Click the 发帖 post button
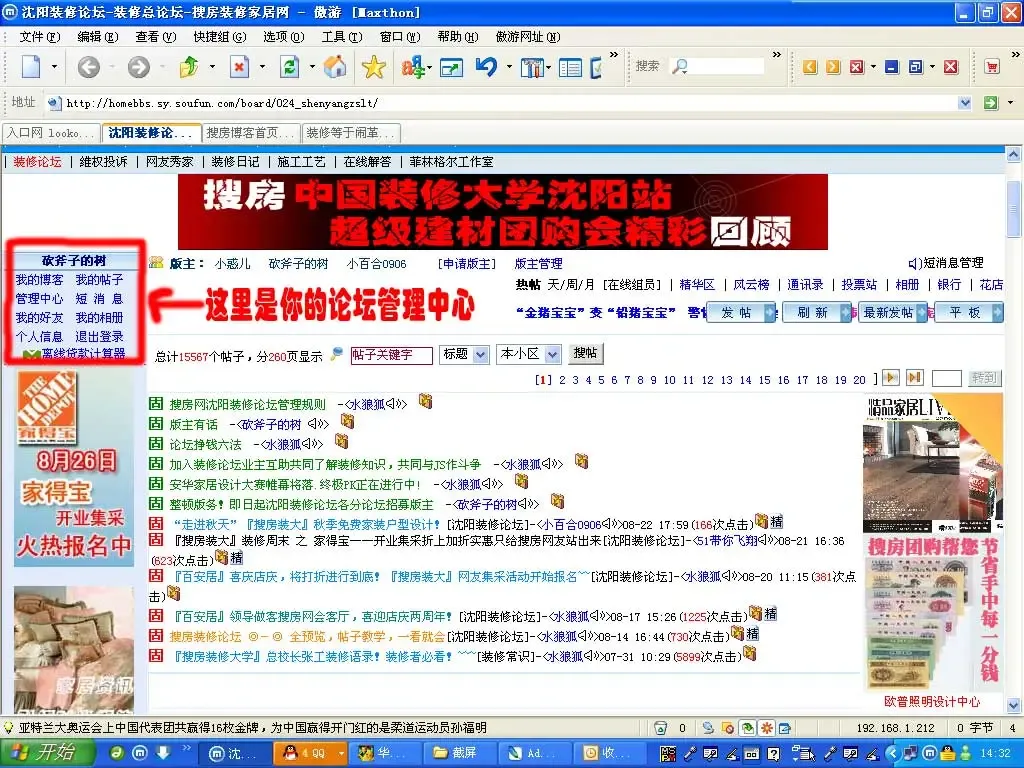This screenshot has width=1024, height=768. click(741, 313)
